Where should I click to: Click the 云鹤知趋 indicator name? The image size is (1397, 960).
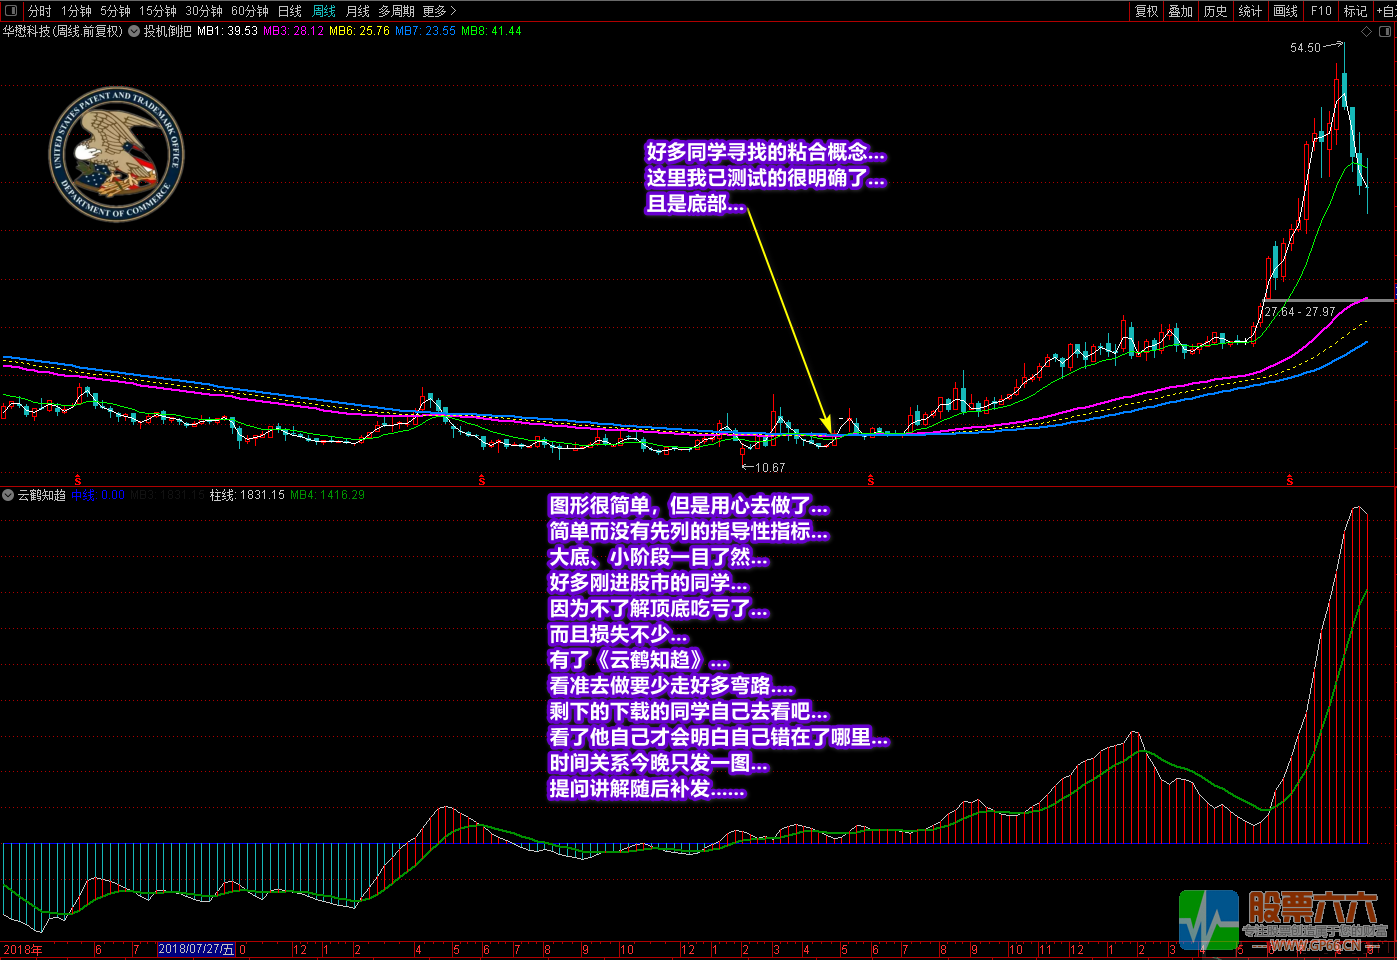[42, 495]
